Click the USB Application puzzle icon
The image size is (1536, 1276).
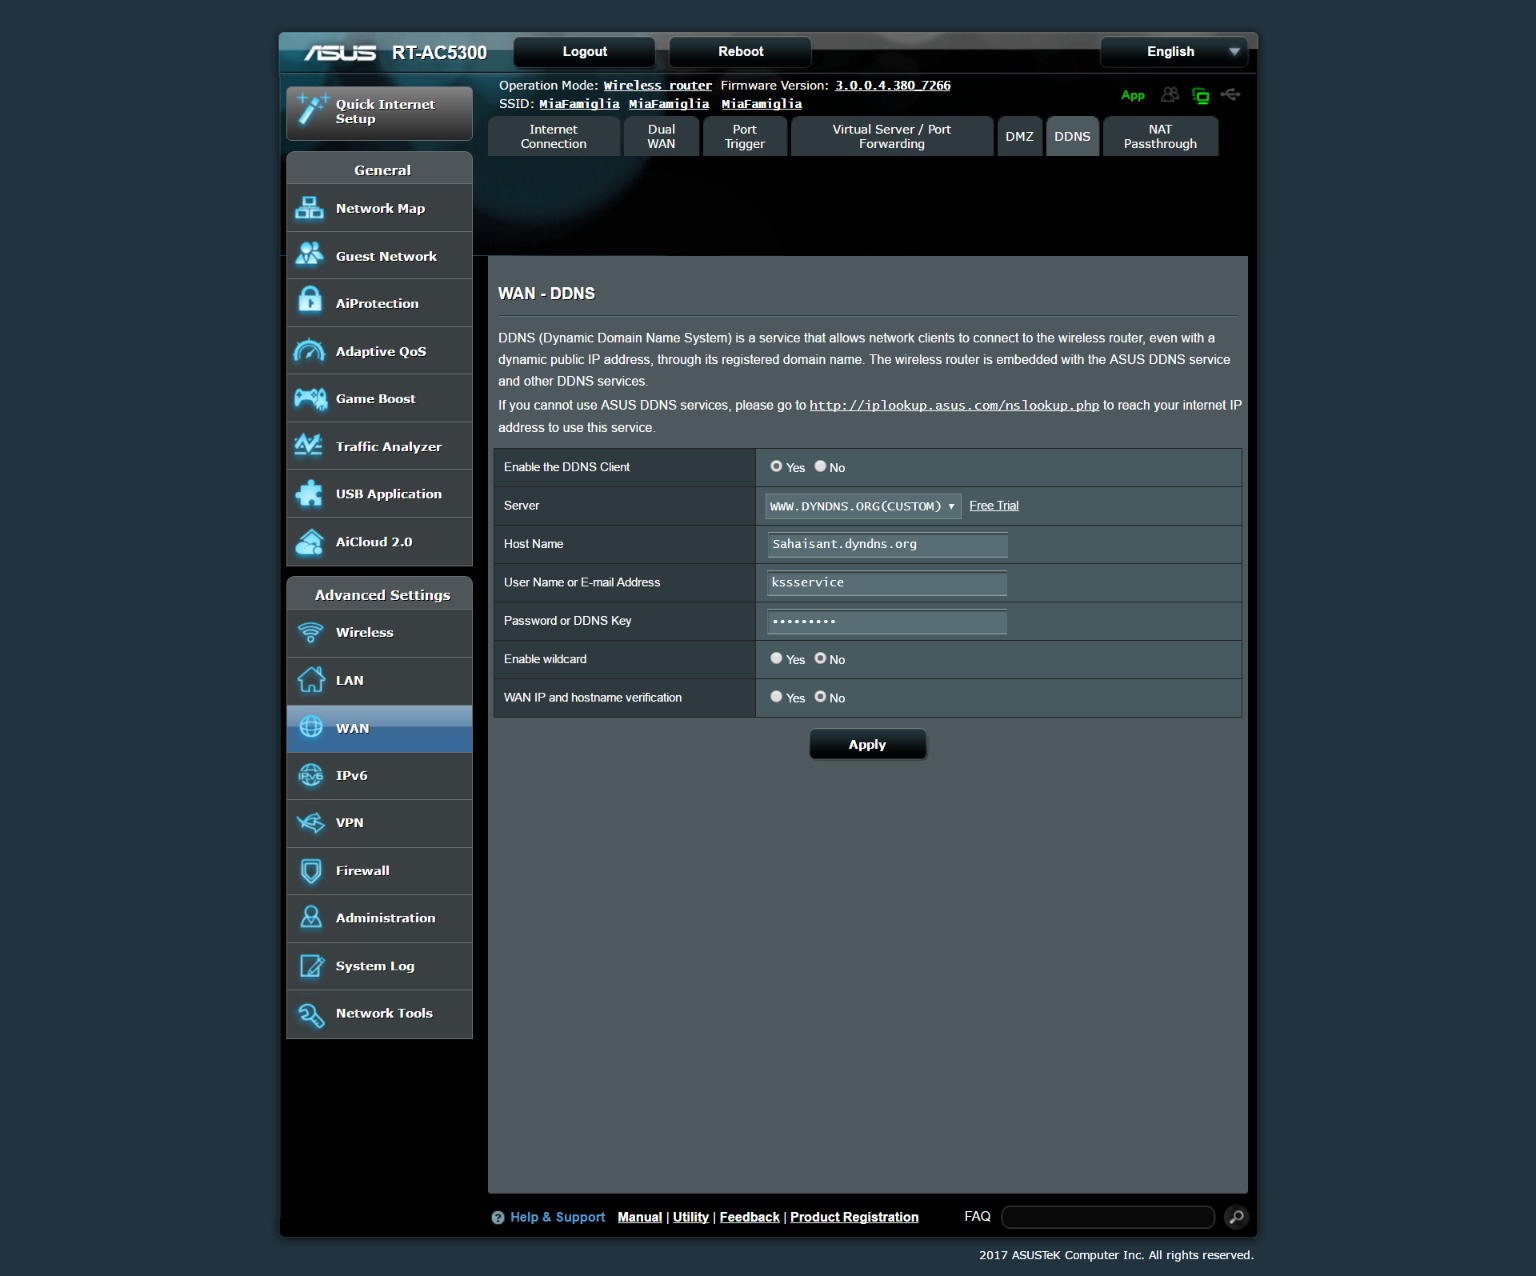[310, 493]
